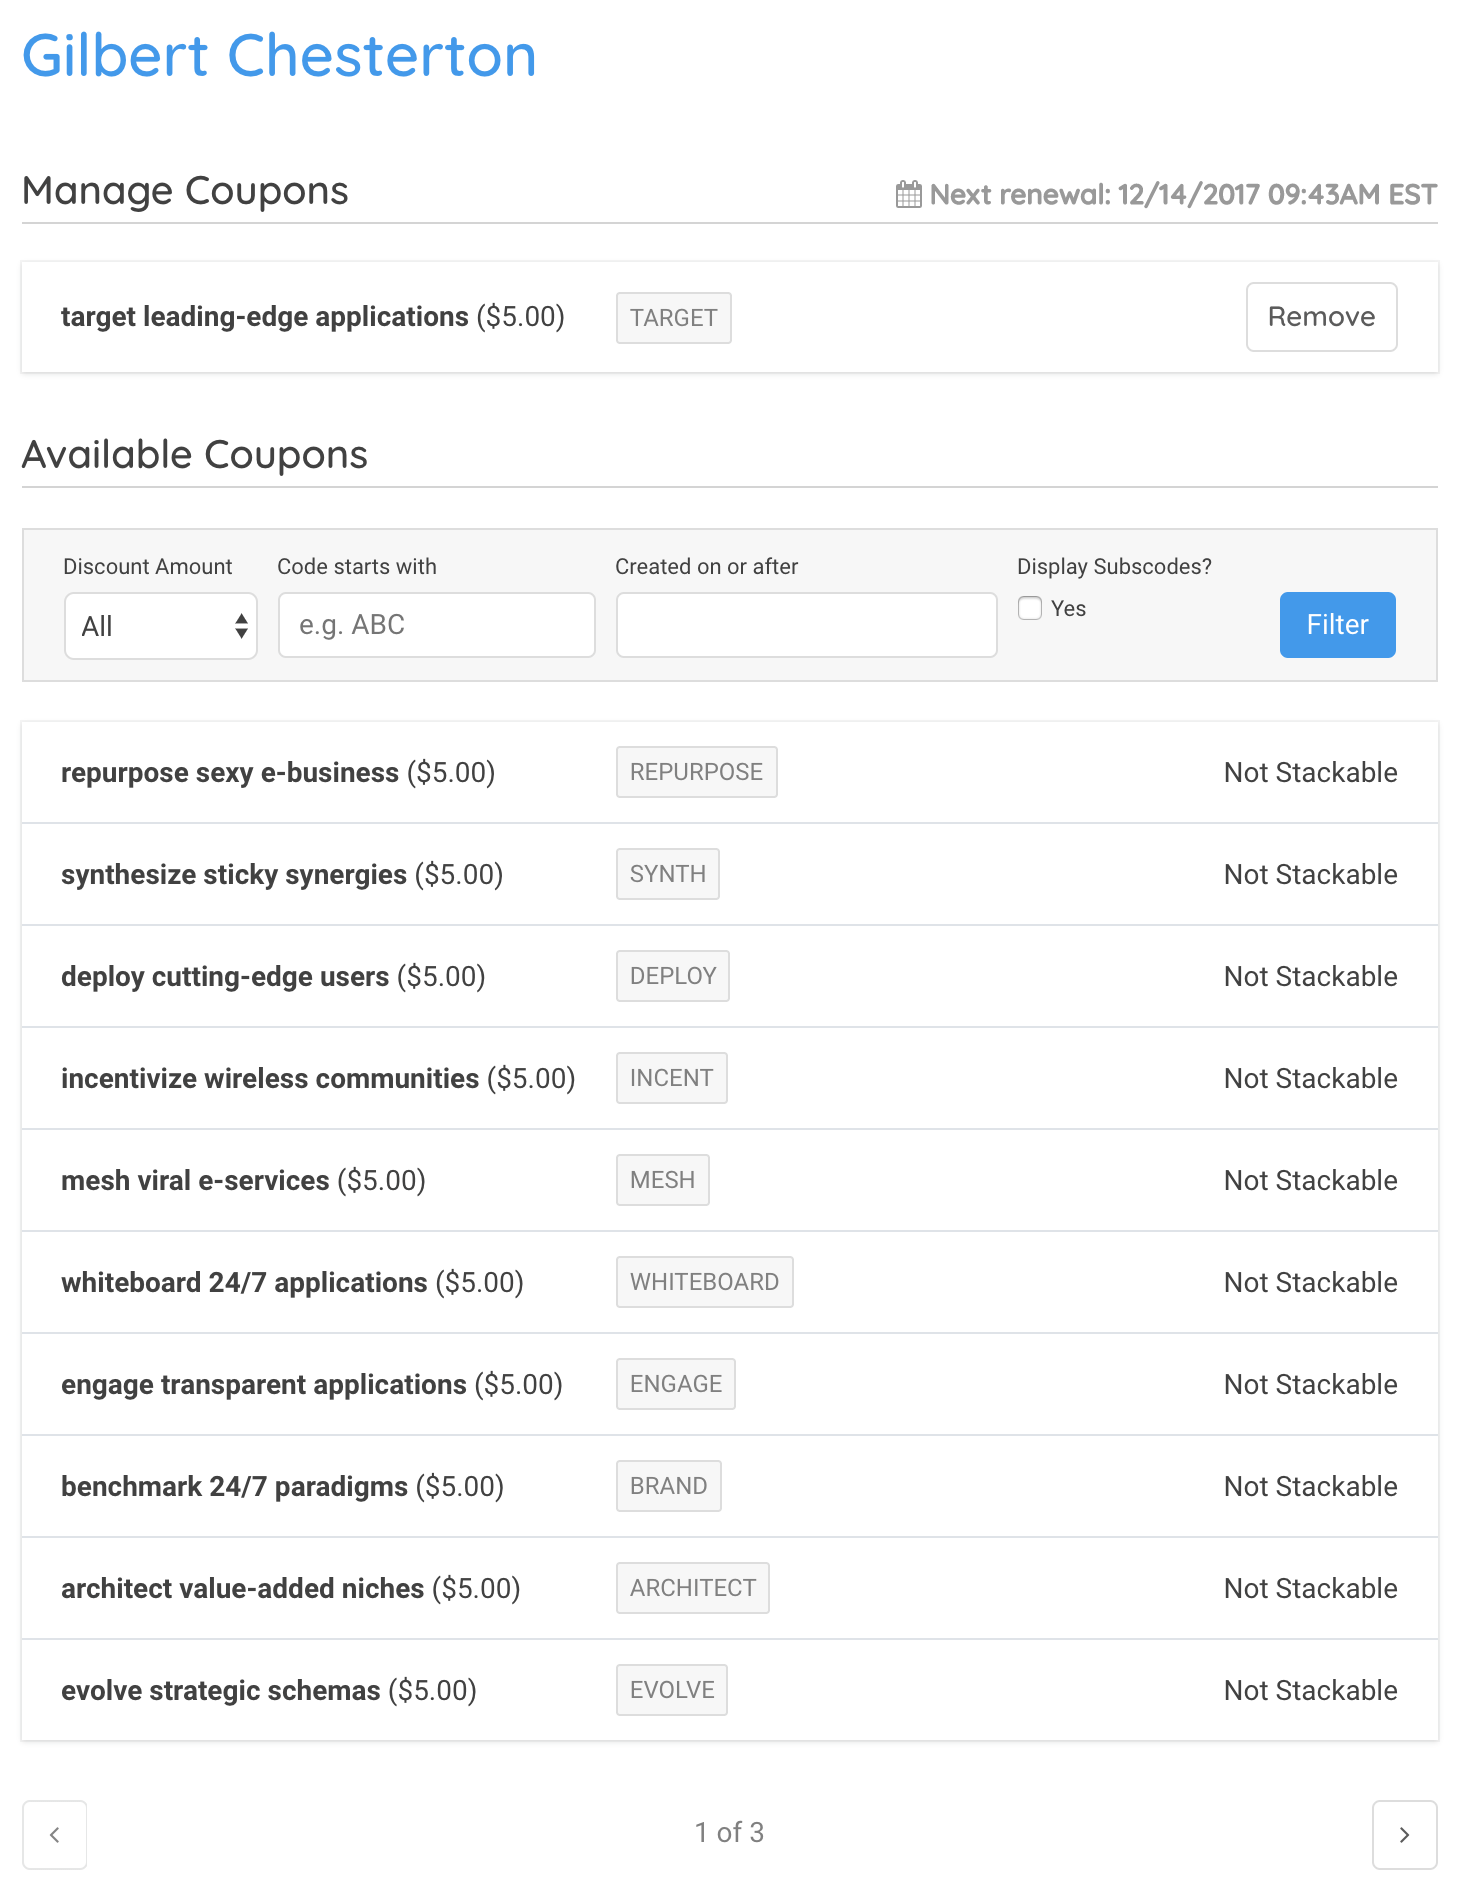The height and width of the screenshot is (1896, 1474).
Task: Click architect value-added niches coupon name
Action: pyautogui.click(x=243, y=1589)
